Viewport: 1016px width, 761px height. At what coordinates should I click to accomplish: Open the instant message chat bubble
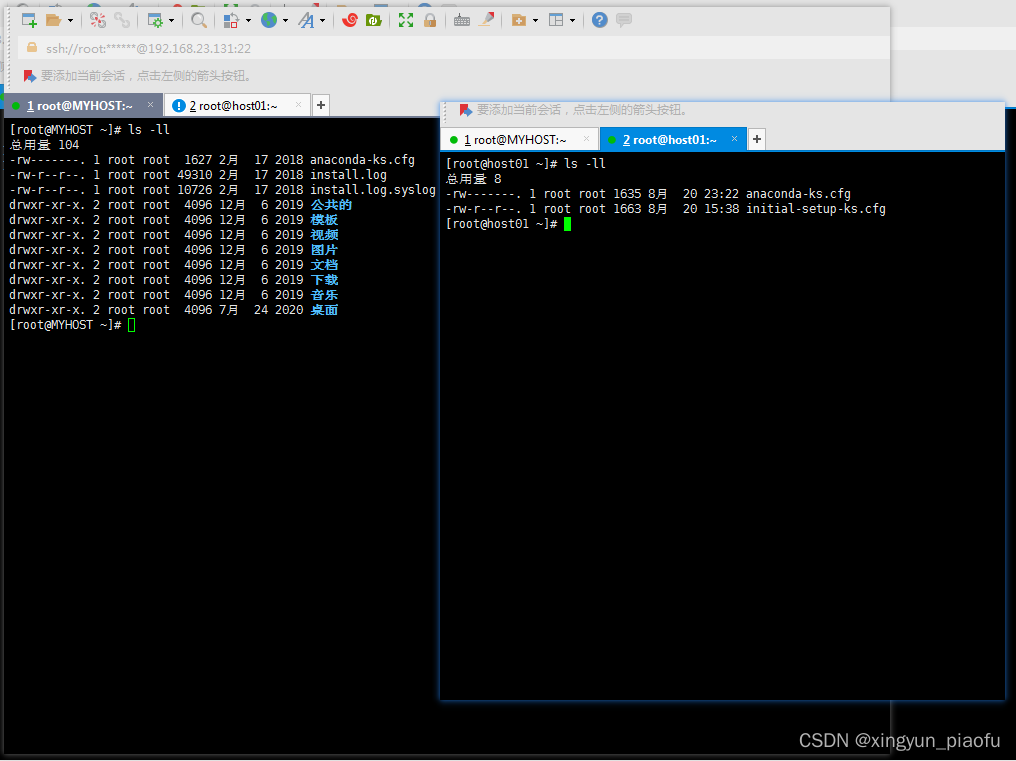pos(624,20)
